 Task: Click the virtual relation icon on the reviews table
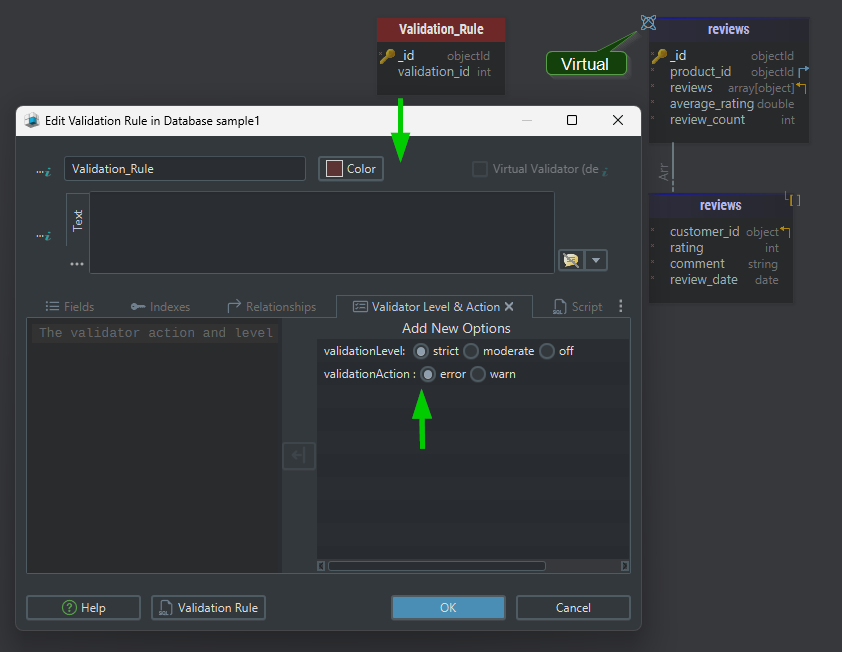[x=648, y=23]
